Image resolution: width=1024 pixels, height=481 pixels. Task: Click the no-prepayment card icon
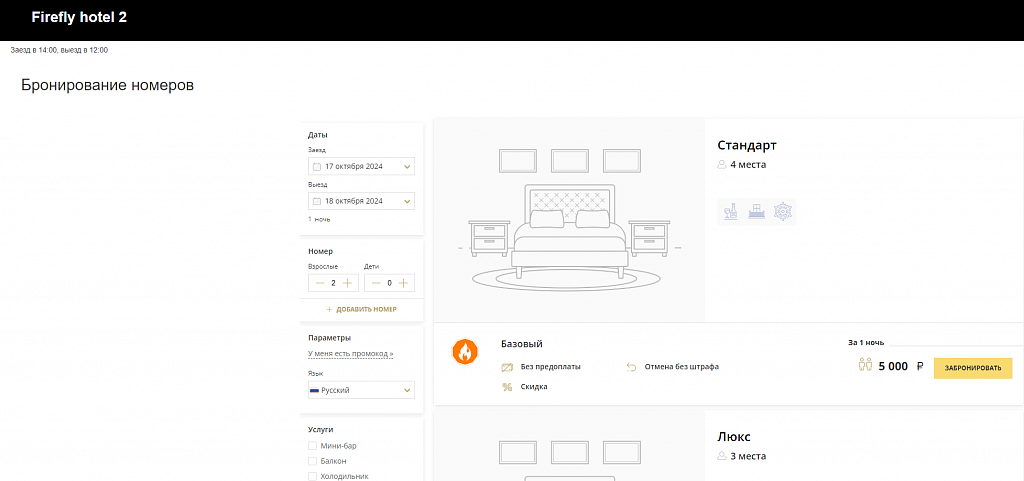(x=507, y=367)
